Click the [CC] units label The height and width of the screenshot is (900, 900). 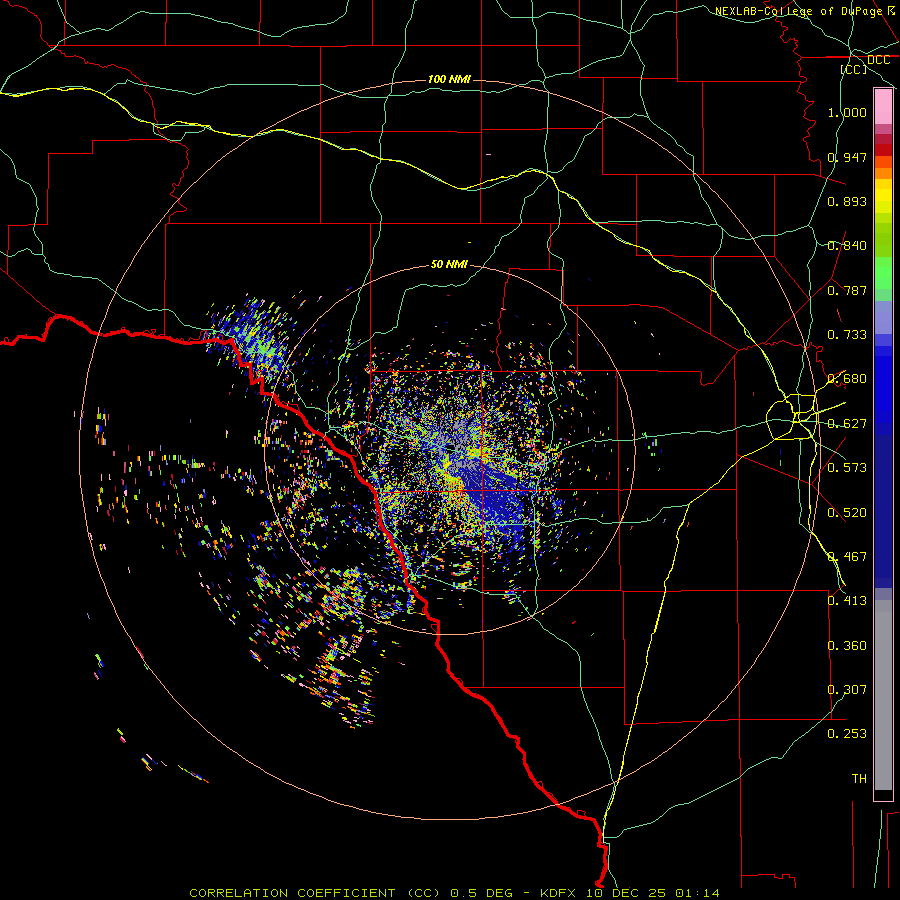854,69
